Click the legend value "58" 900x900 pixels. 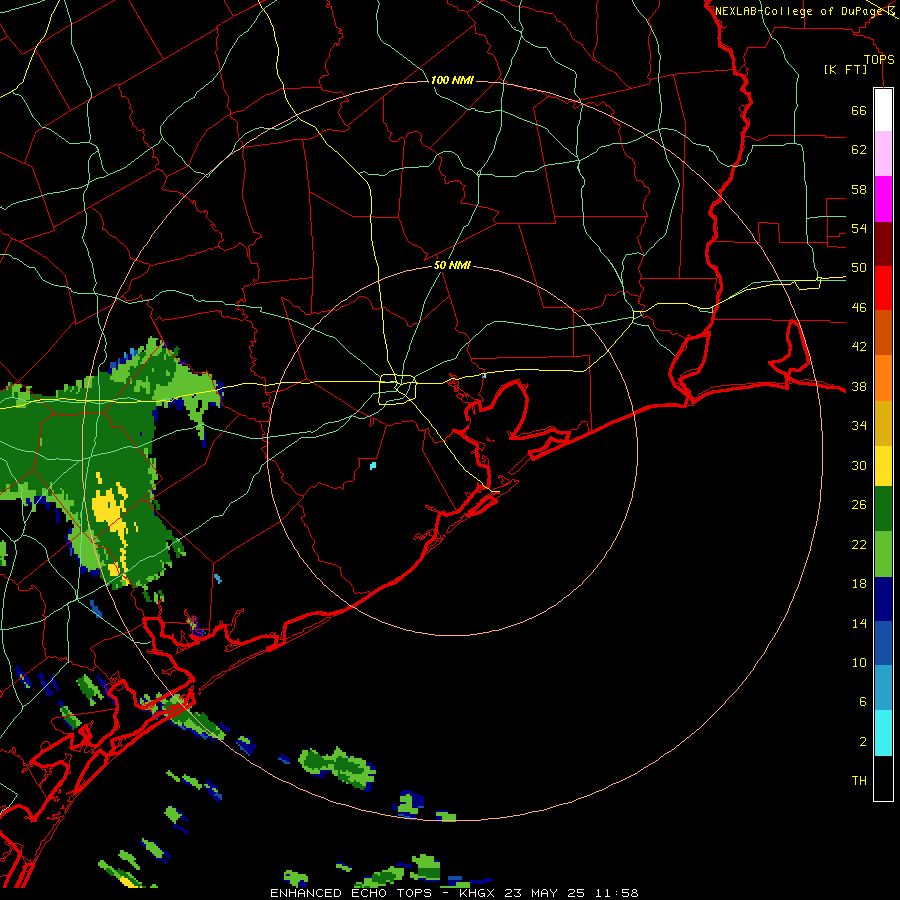click(x=859, y=189)
